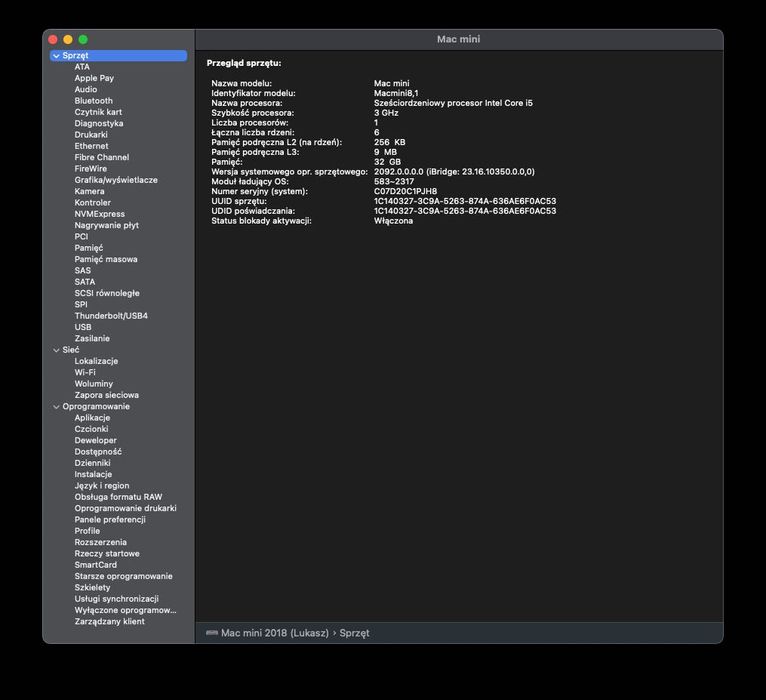Open Wi-Fi network details

pyautogui.click(x=85, y=372)
